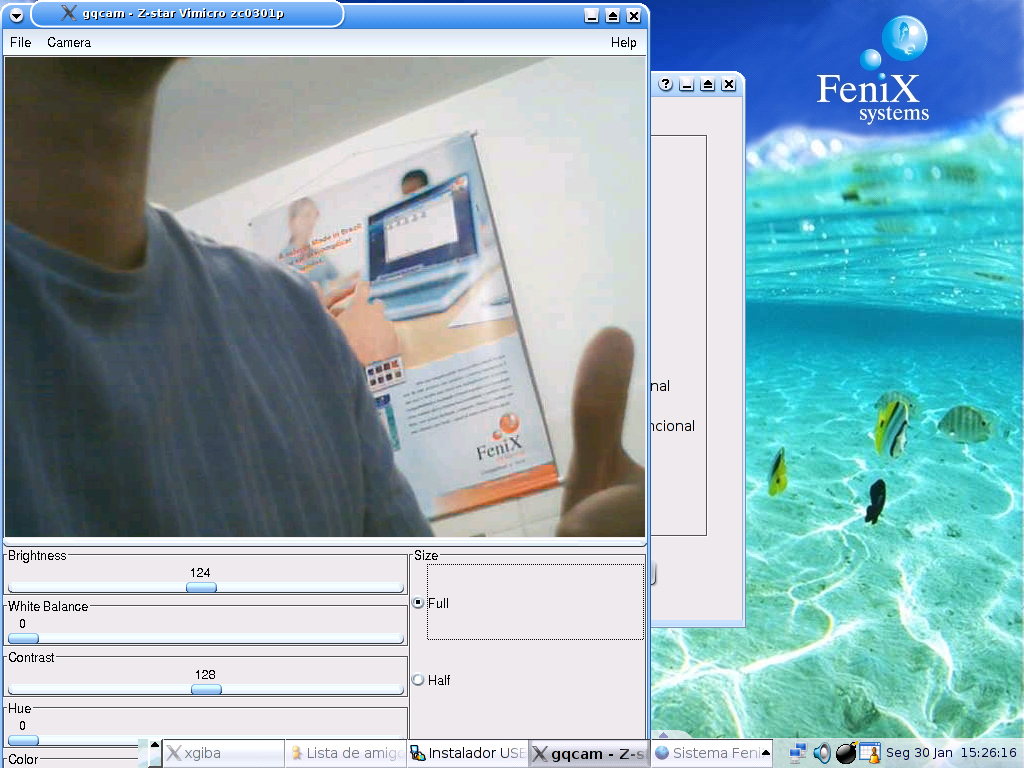Minimize the background dialog window

(686, 84)
